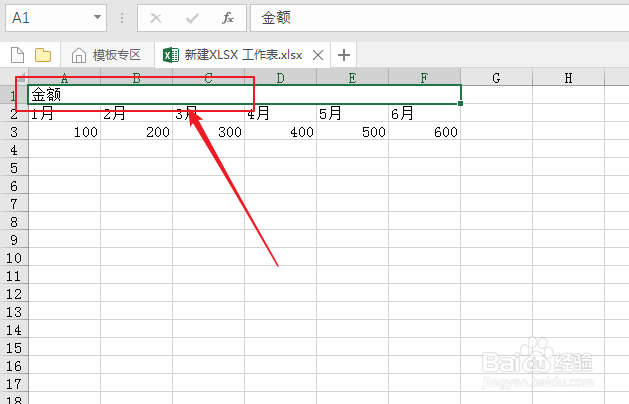Switch to the 模板专区 tab
The image size is (629, 404).
point(107,55)
